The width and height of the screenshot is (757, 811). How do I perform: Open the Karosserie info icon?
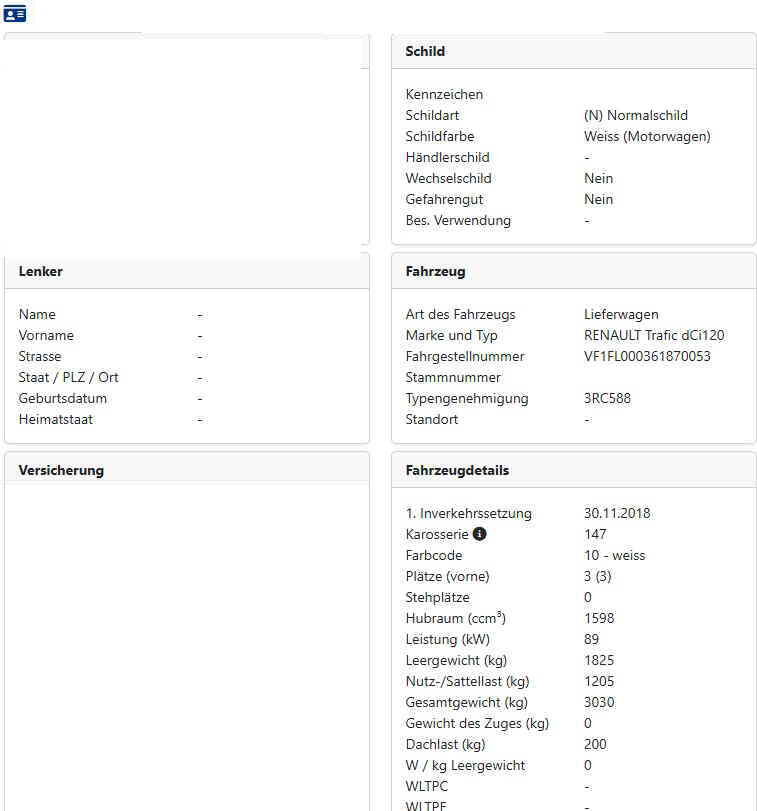click(x=479, y=534)
